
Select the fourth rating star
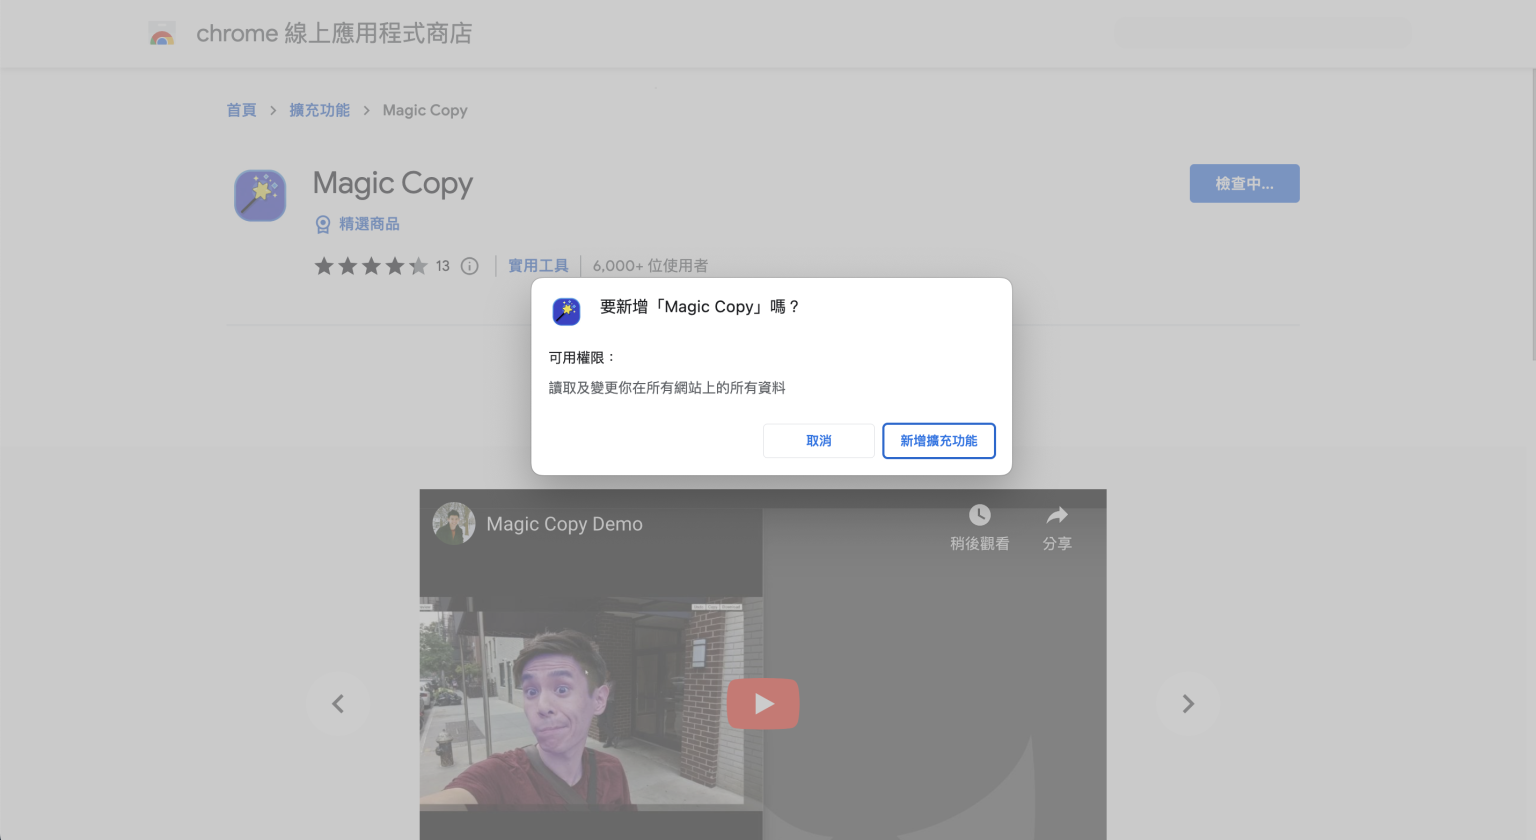point(396,266)
